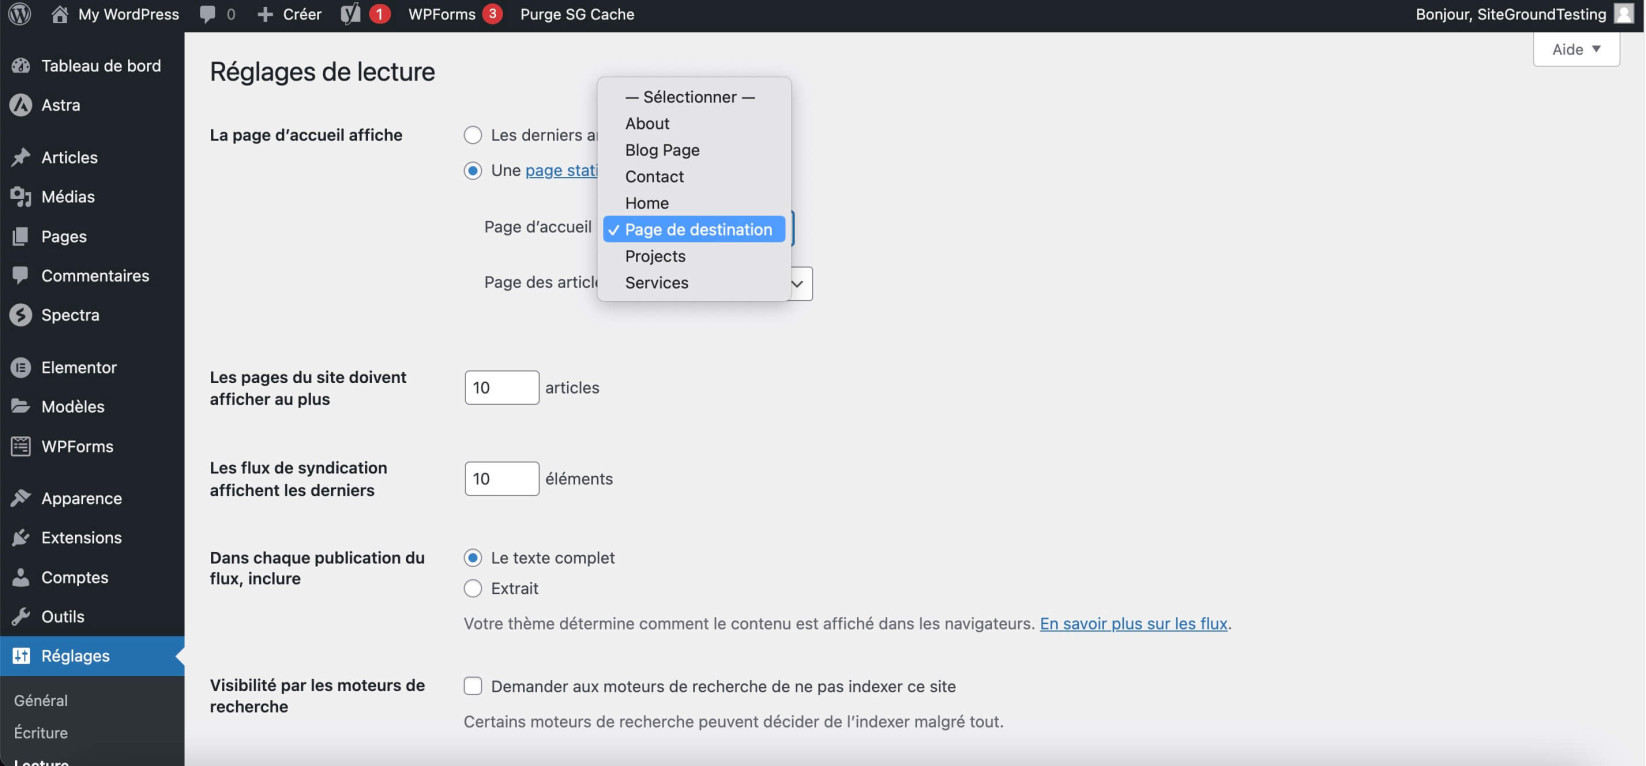The image size is (1646, 766).
Task: Click the WPForms notification badge showing 3
Action: click(x=492, y=14)
